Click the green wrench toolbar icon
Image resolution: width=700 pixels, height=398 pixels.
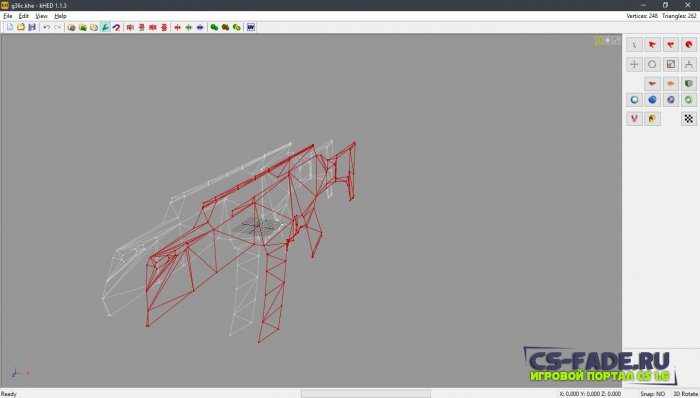pos(105,27)
